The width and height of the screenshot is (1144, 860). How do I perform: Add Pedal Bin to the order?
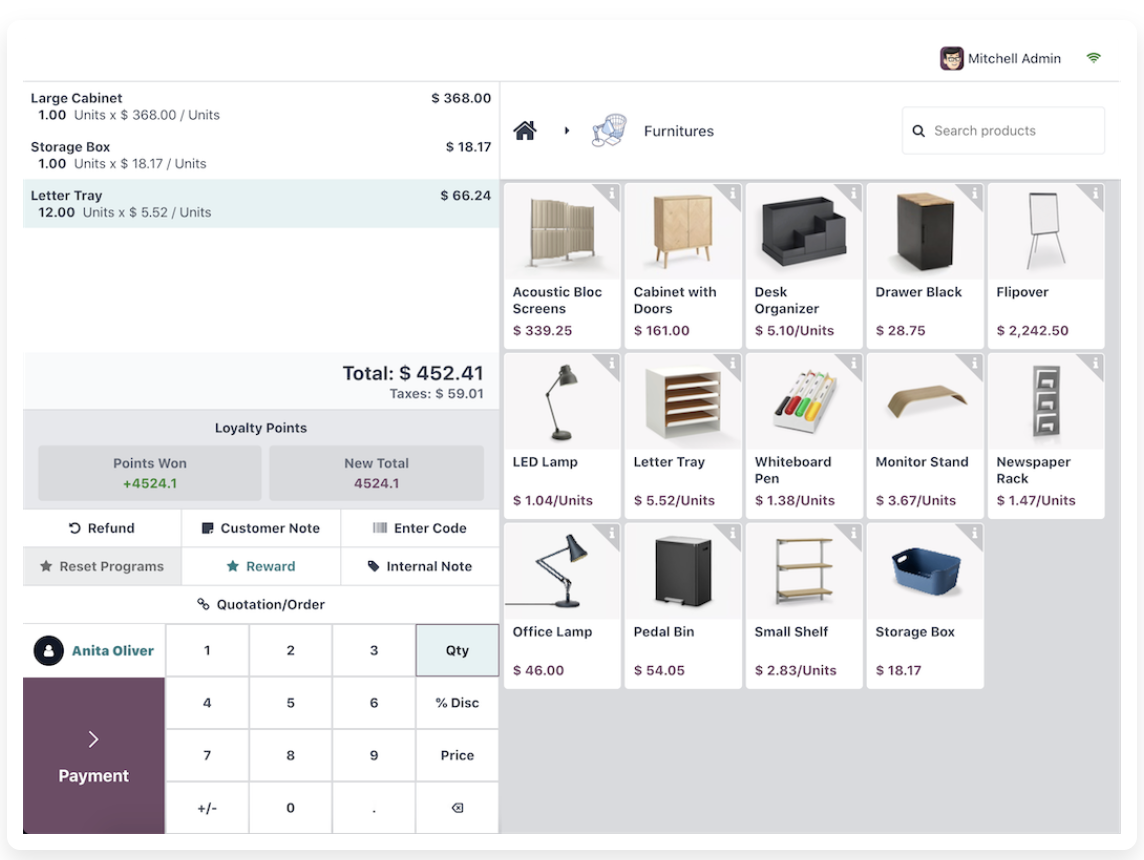683,606
